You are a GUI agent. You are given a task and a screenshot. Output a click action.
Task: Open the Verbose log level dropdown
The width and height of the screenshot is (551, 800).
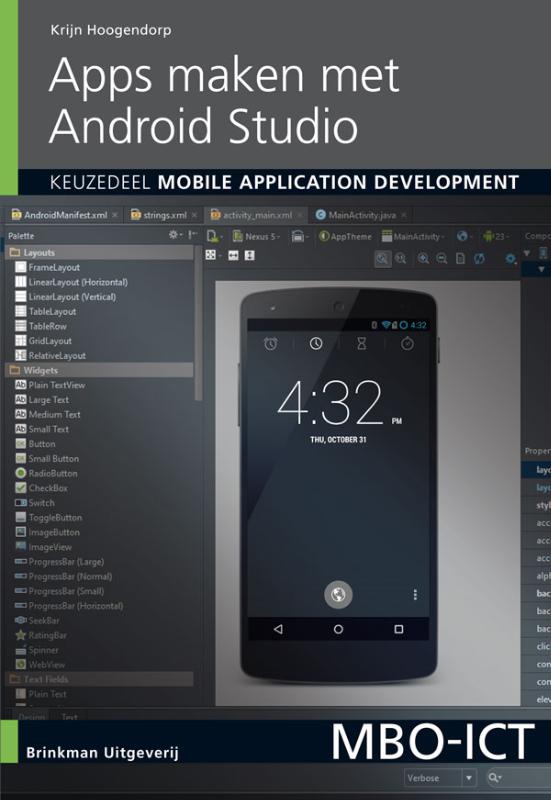[x=441, y=778]
